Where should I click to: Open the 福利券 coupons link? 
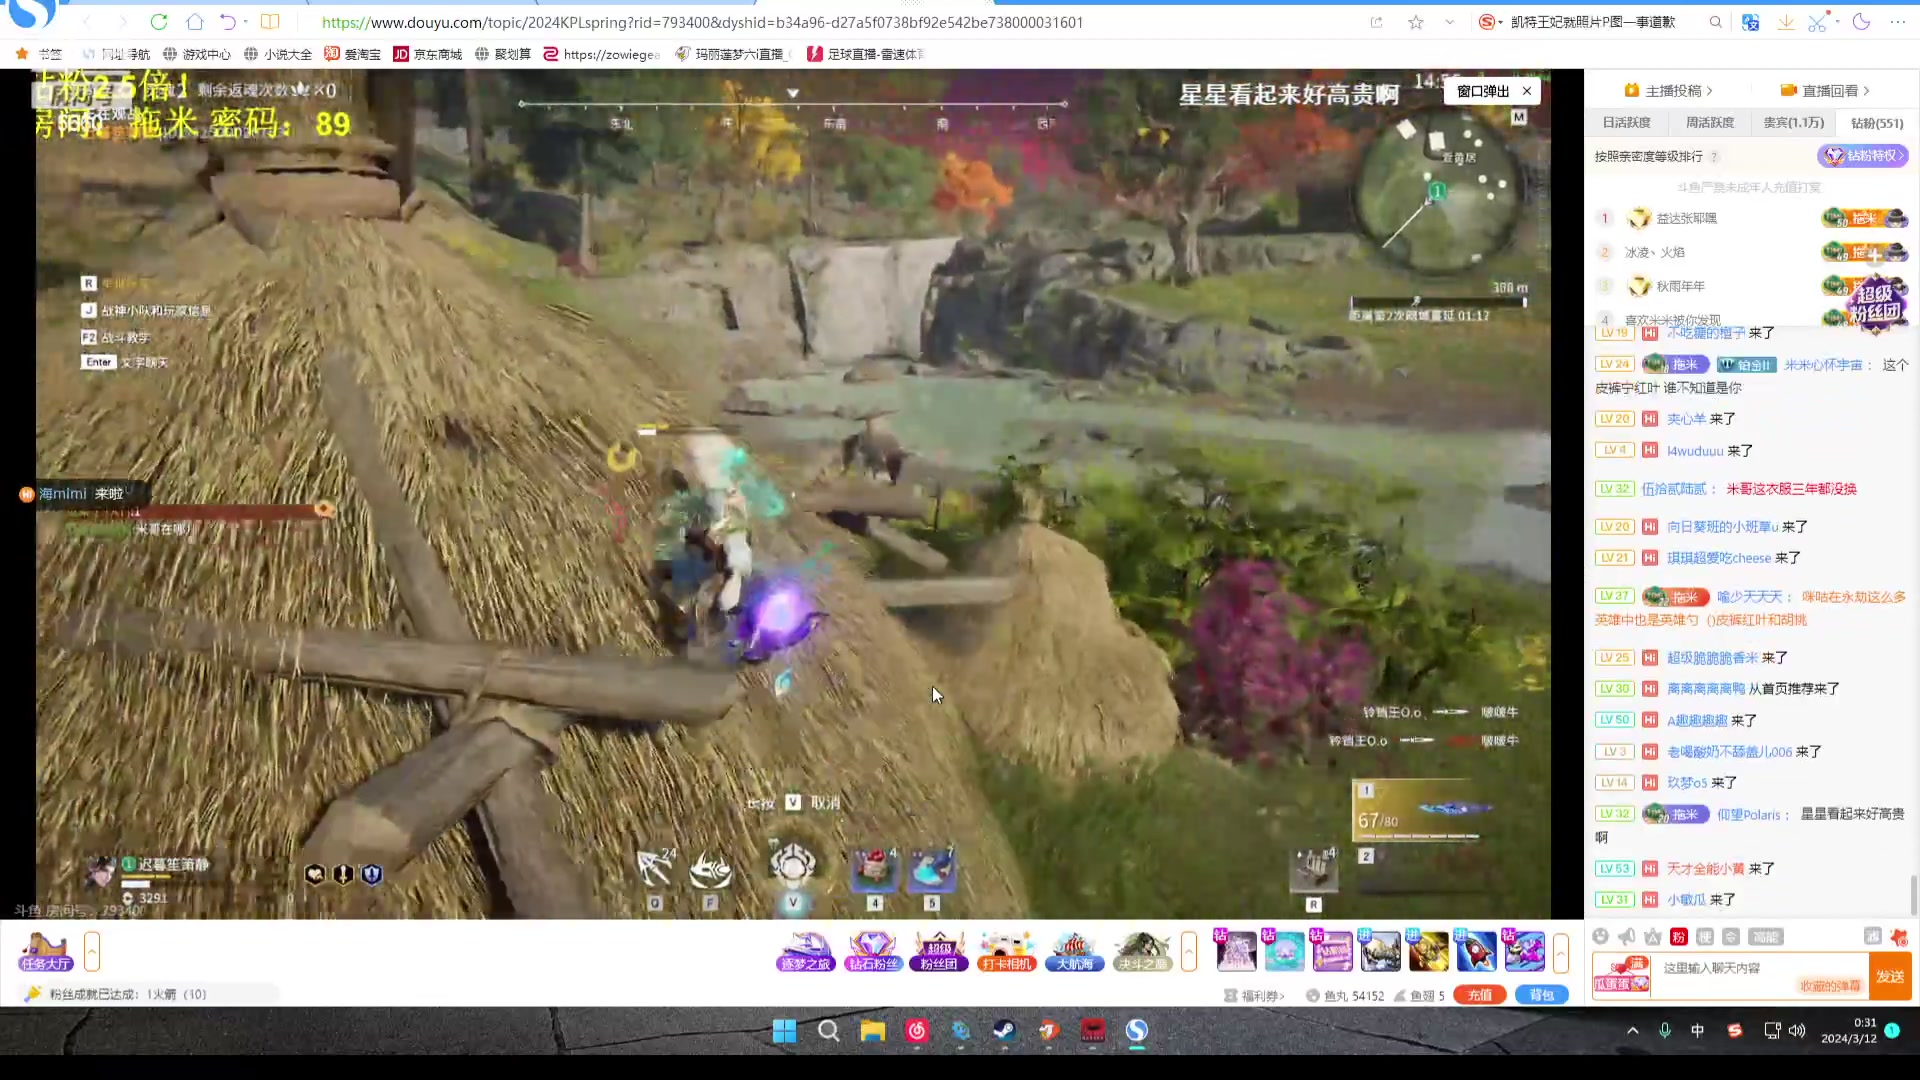pos(1254,995)
